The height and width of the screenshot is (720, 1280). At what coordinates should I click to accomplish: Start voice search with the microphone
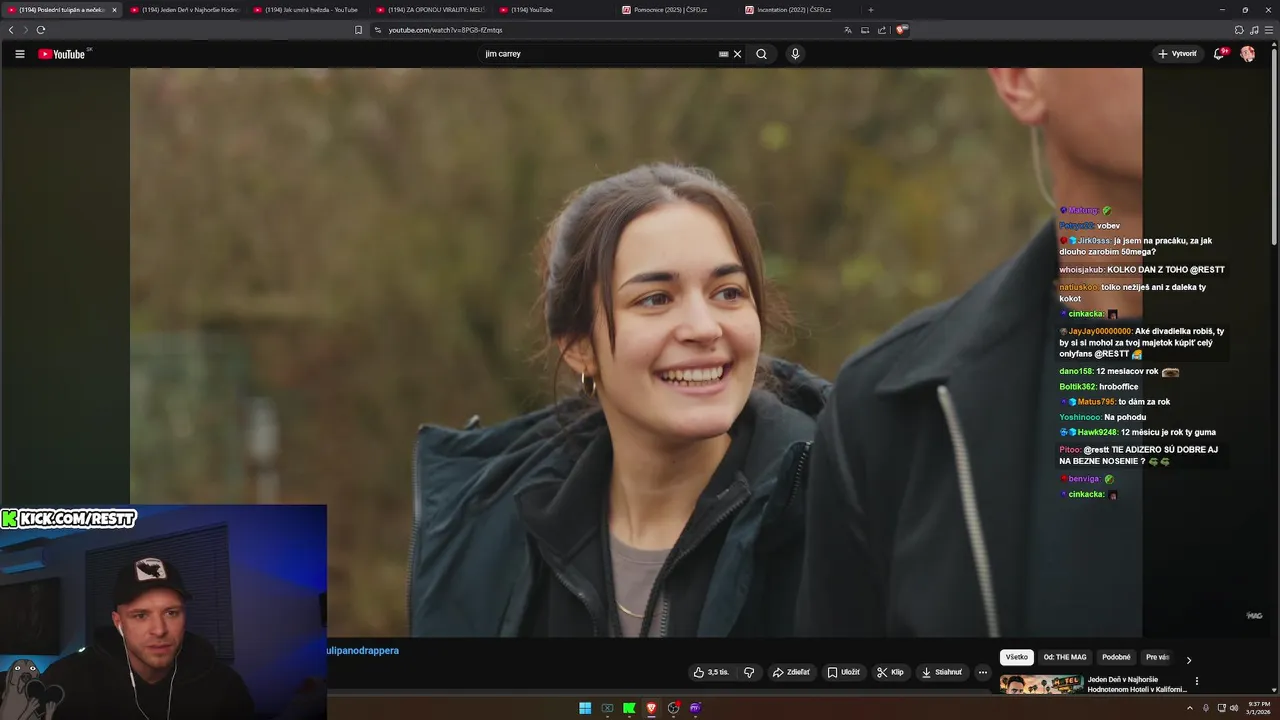[x=795, y=54]
